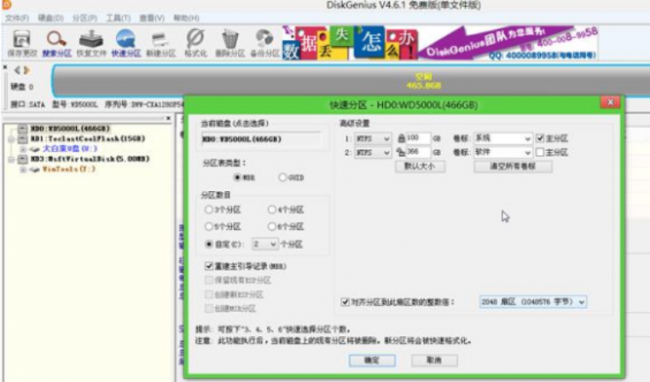The height and width of the screenshot is (382, 650).
Task: Select the Format (格式化) toolbar icon
Action: (195, 43)
